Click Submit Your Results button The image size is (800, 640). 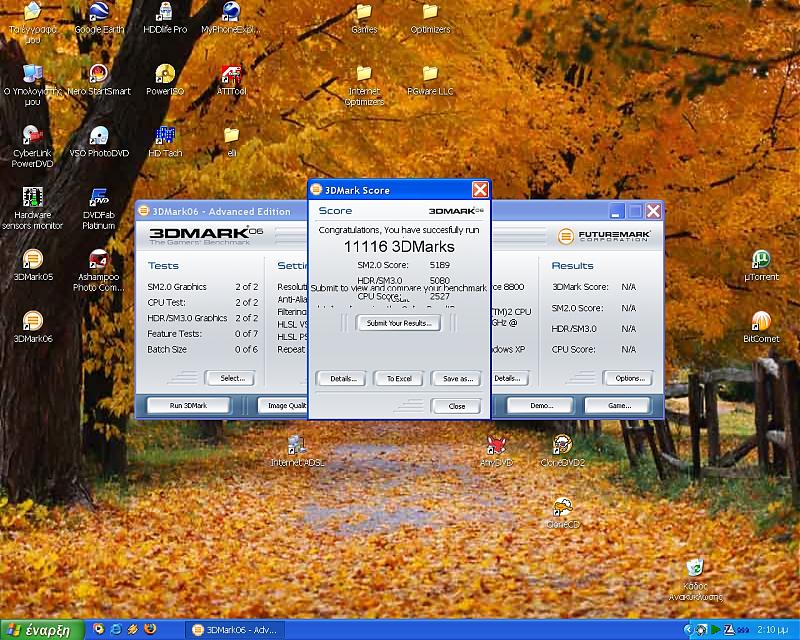(399, 323)
